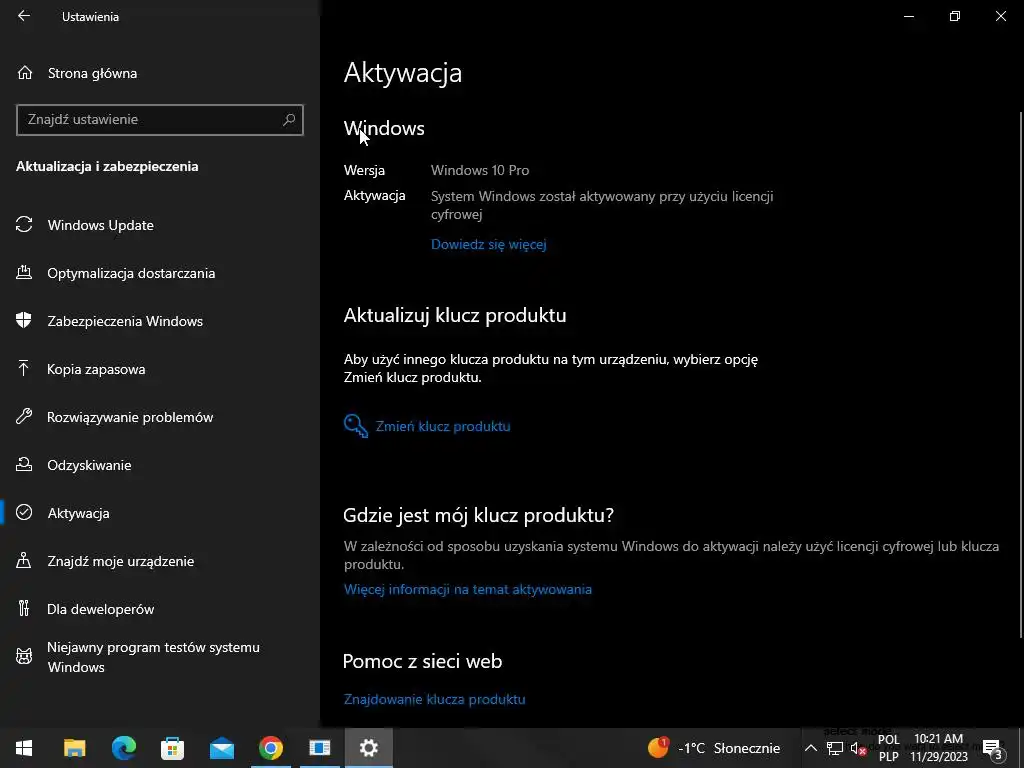Open Zabezpieczenia Windows shield icon
The width and height of the screenshot is (1024, 768).
pos(24,320)
